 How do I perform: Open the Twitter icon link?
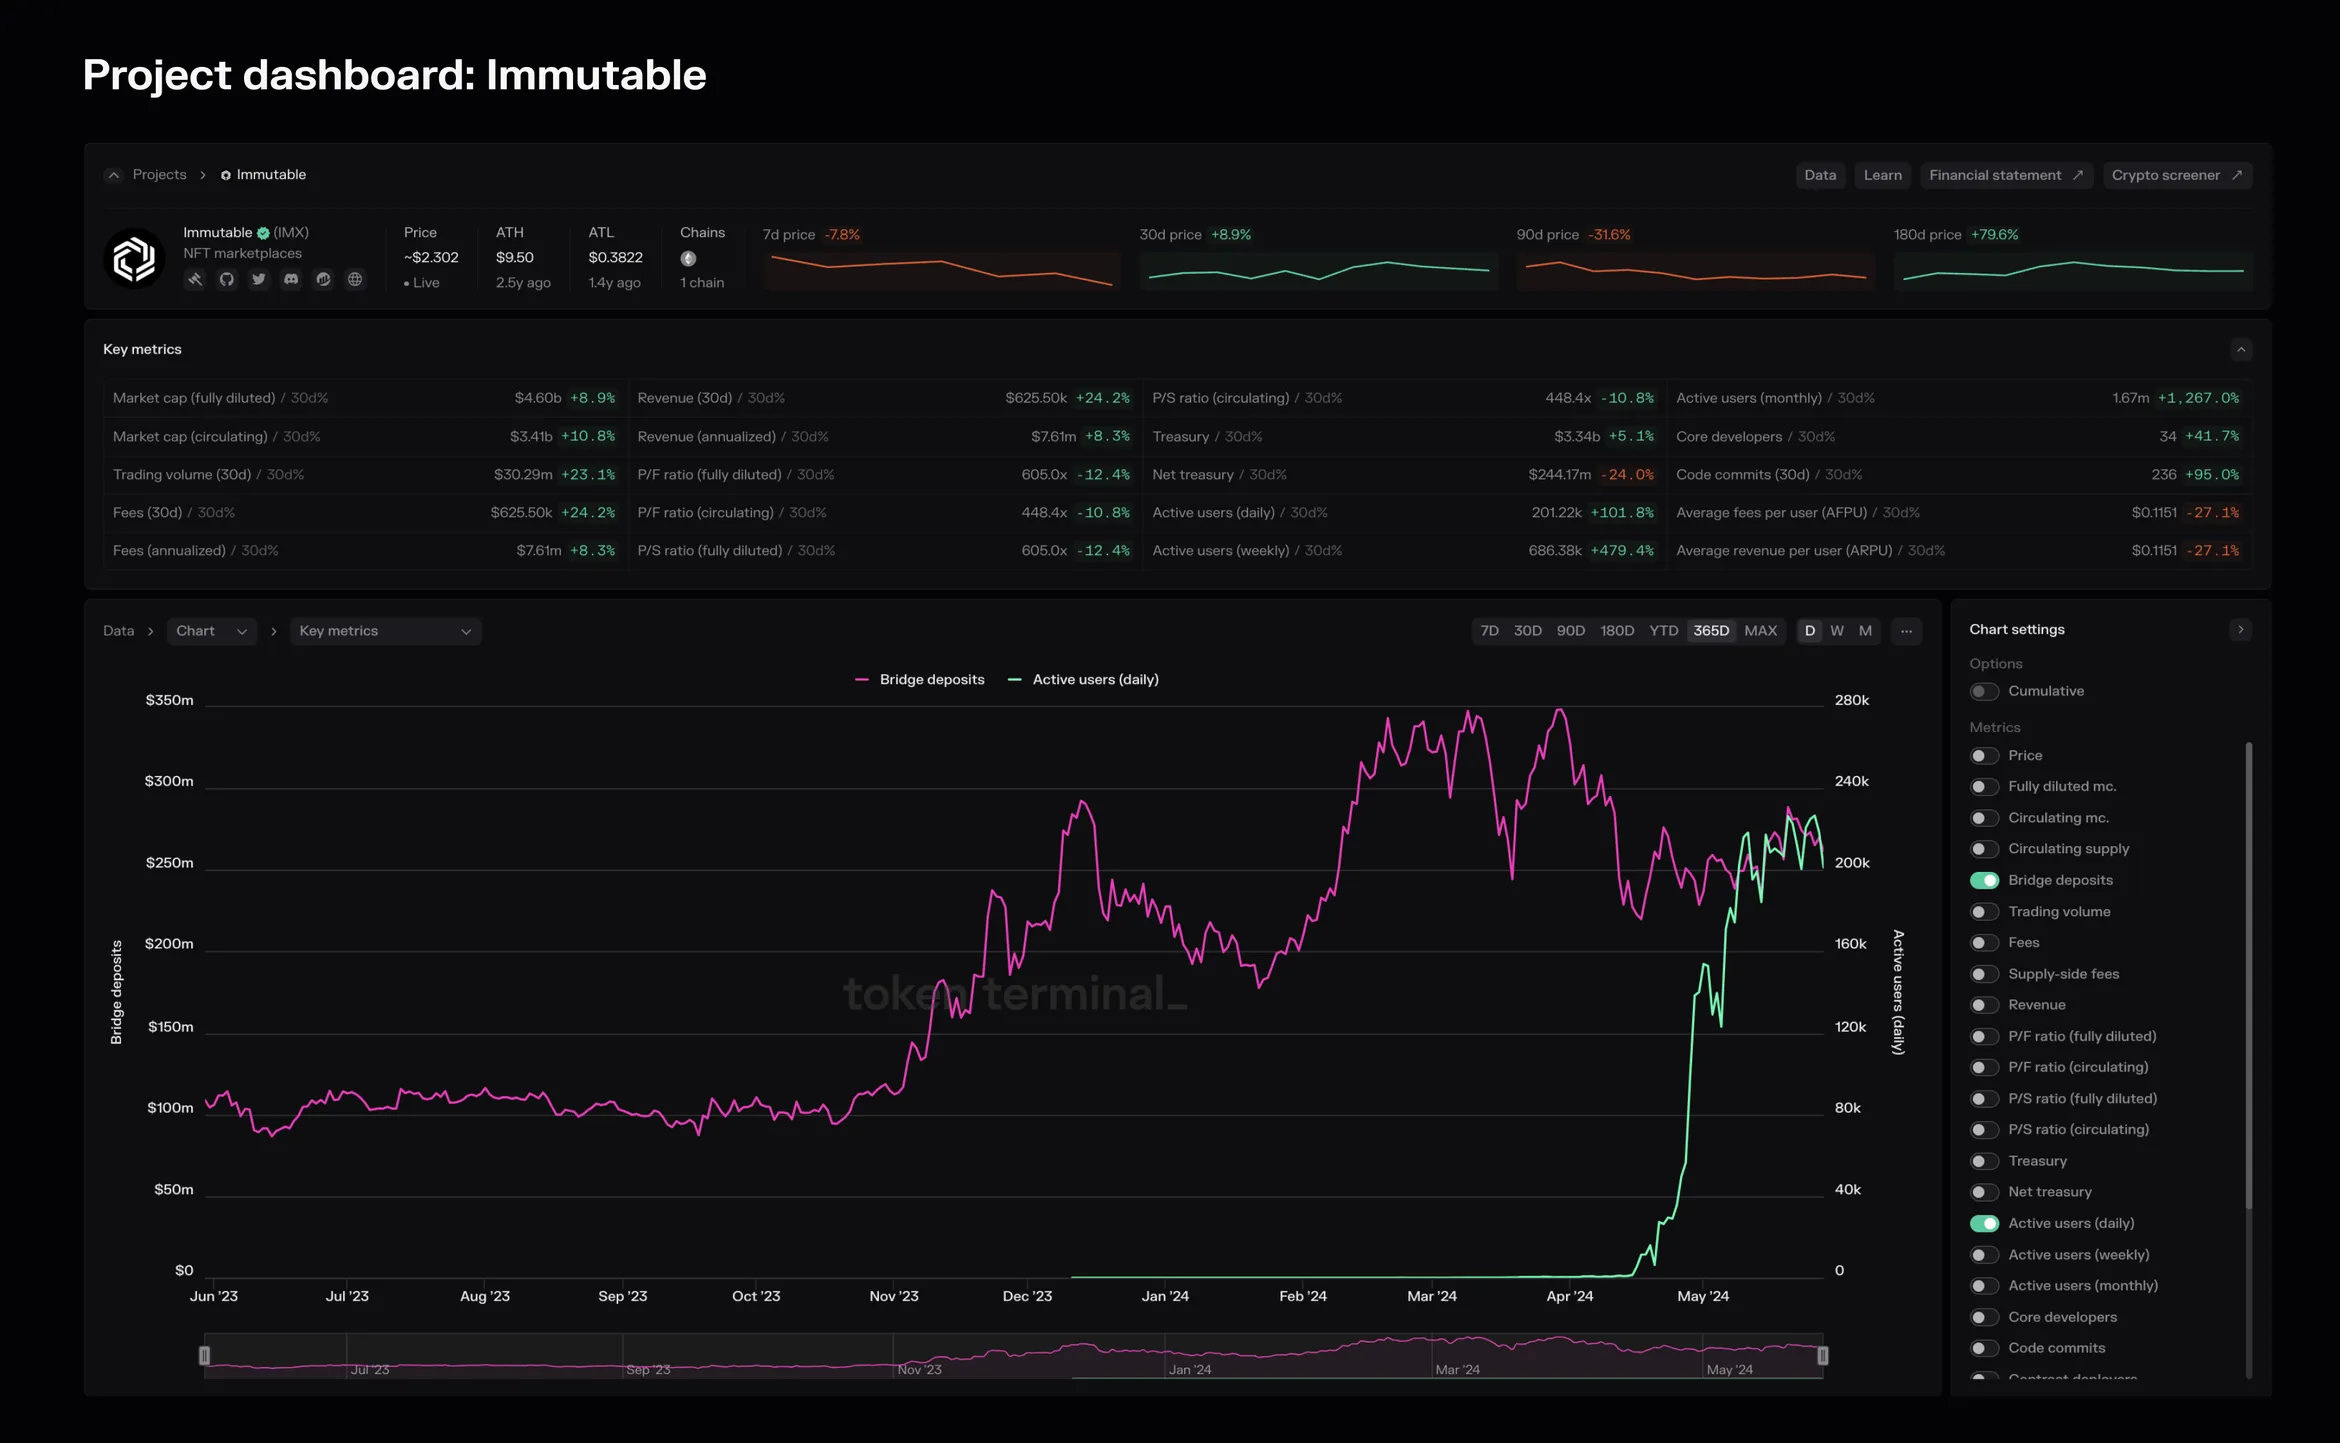[259, 280]
